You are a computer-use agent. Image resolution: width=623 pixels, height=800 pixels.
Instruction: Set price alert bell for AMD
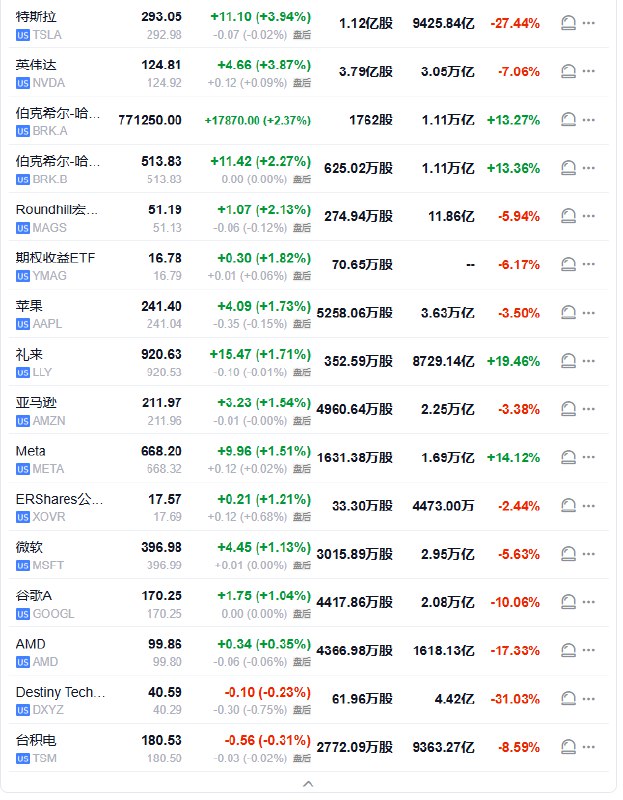pyautogui.click(x=568, y=651)
